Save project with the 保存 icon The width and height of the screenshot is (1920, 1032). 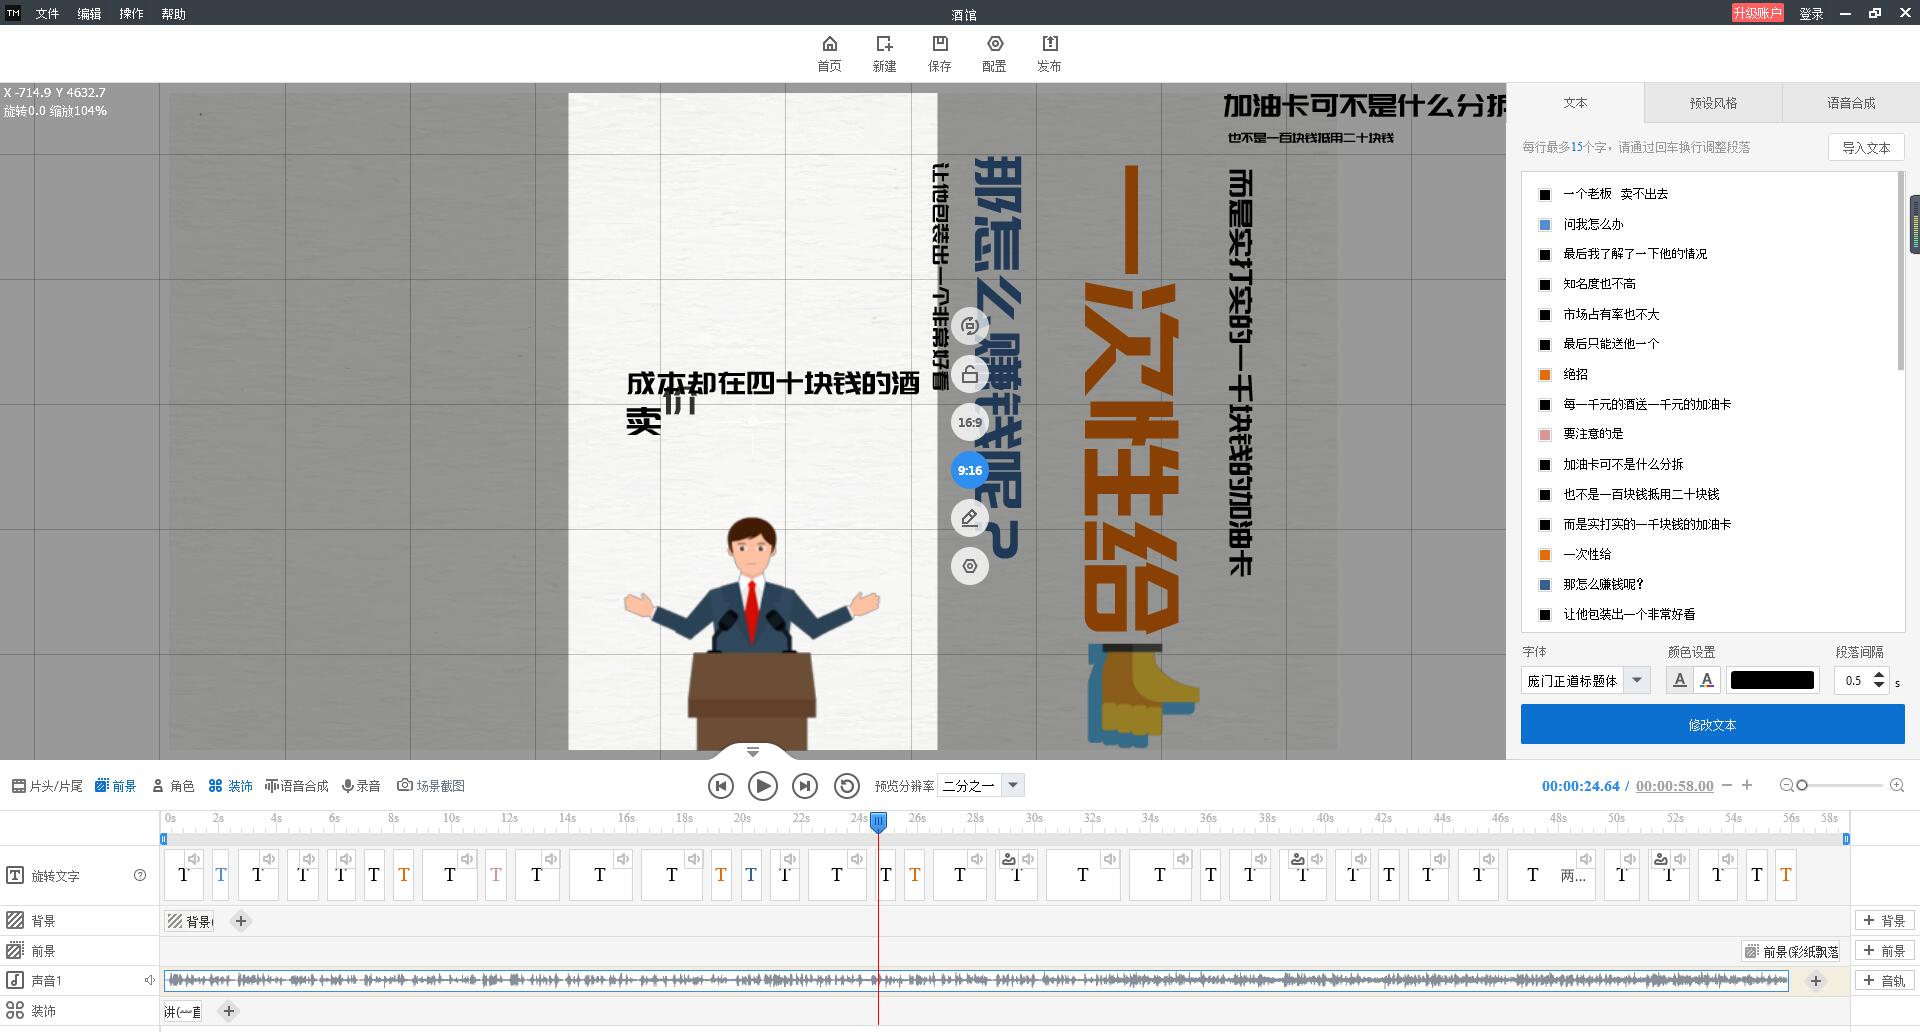[x=939, y=53]
